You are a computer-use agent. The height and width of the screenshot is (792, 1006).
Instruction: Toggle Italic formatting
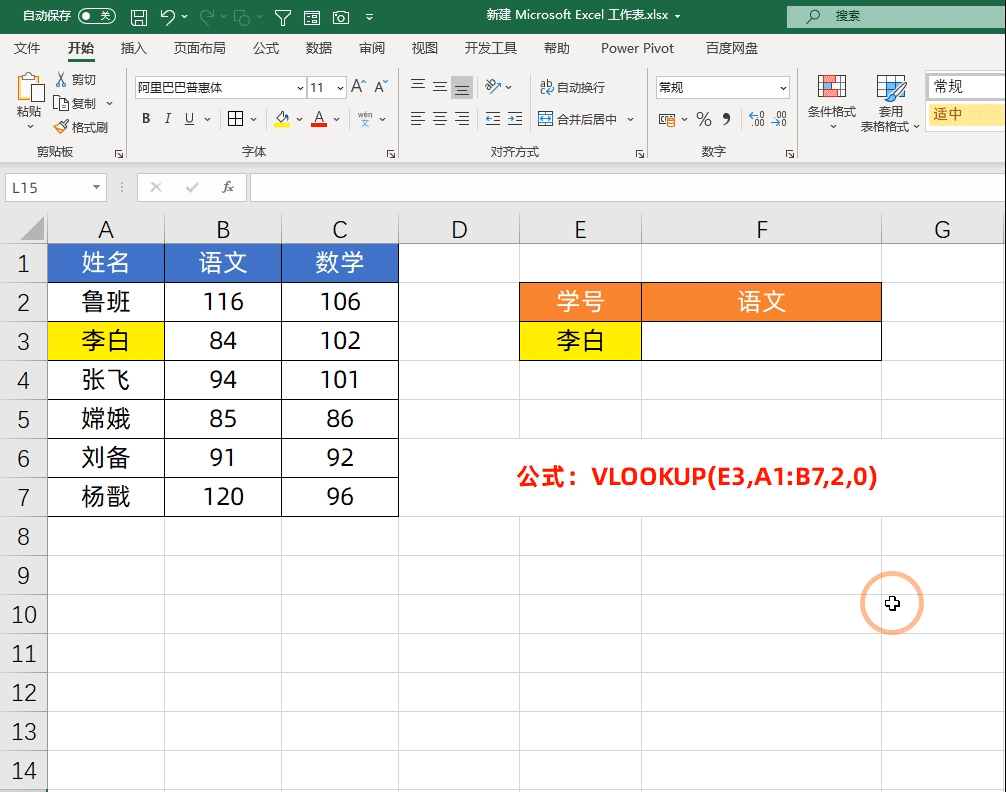168,119
